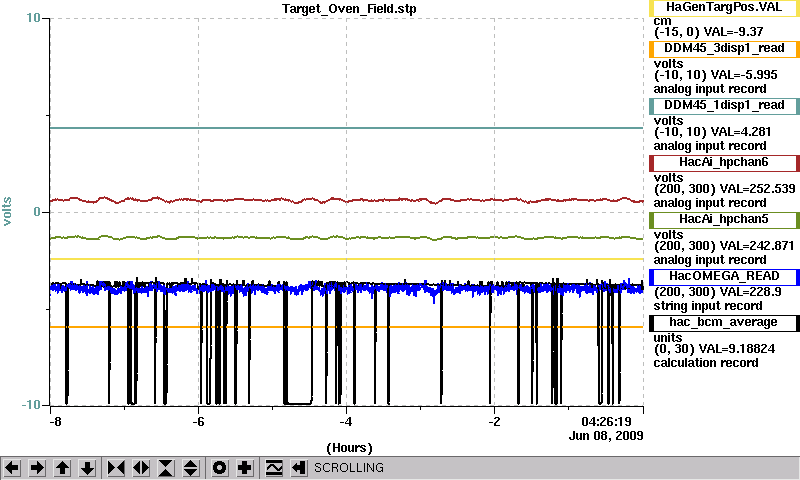Click the left arrow pan button

(x=12, y=468)
